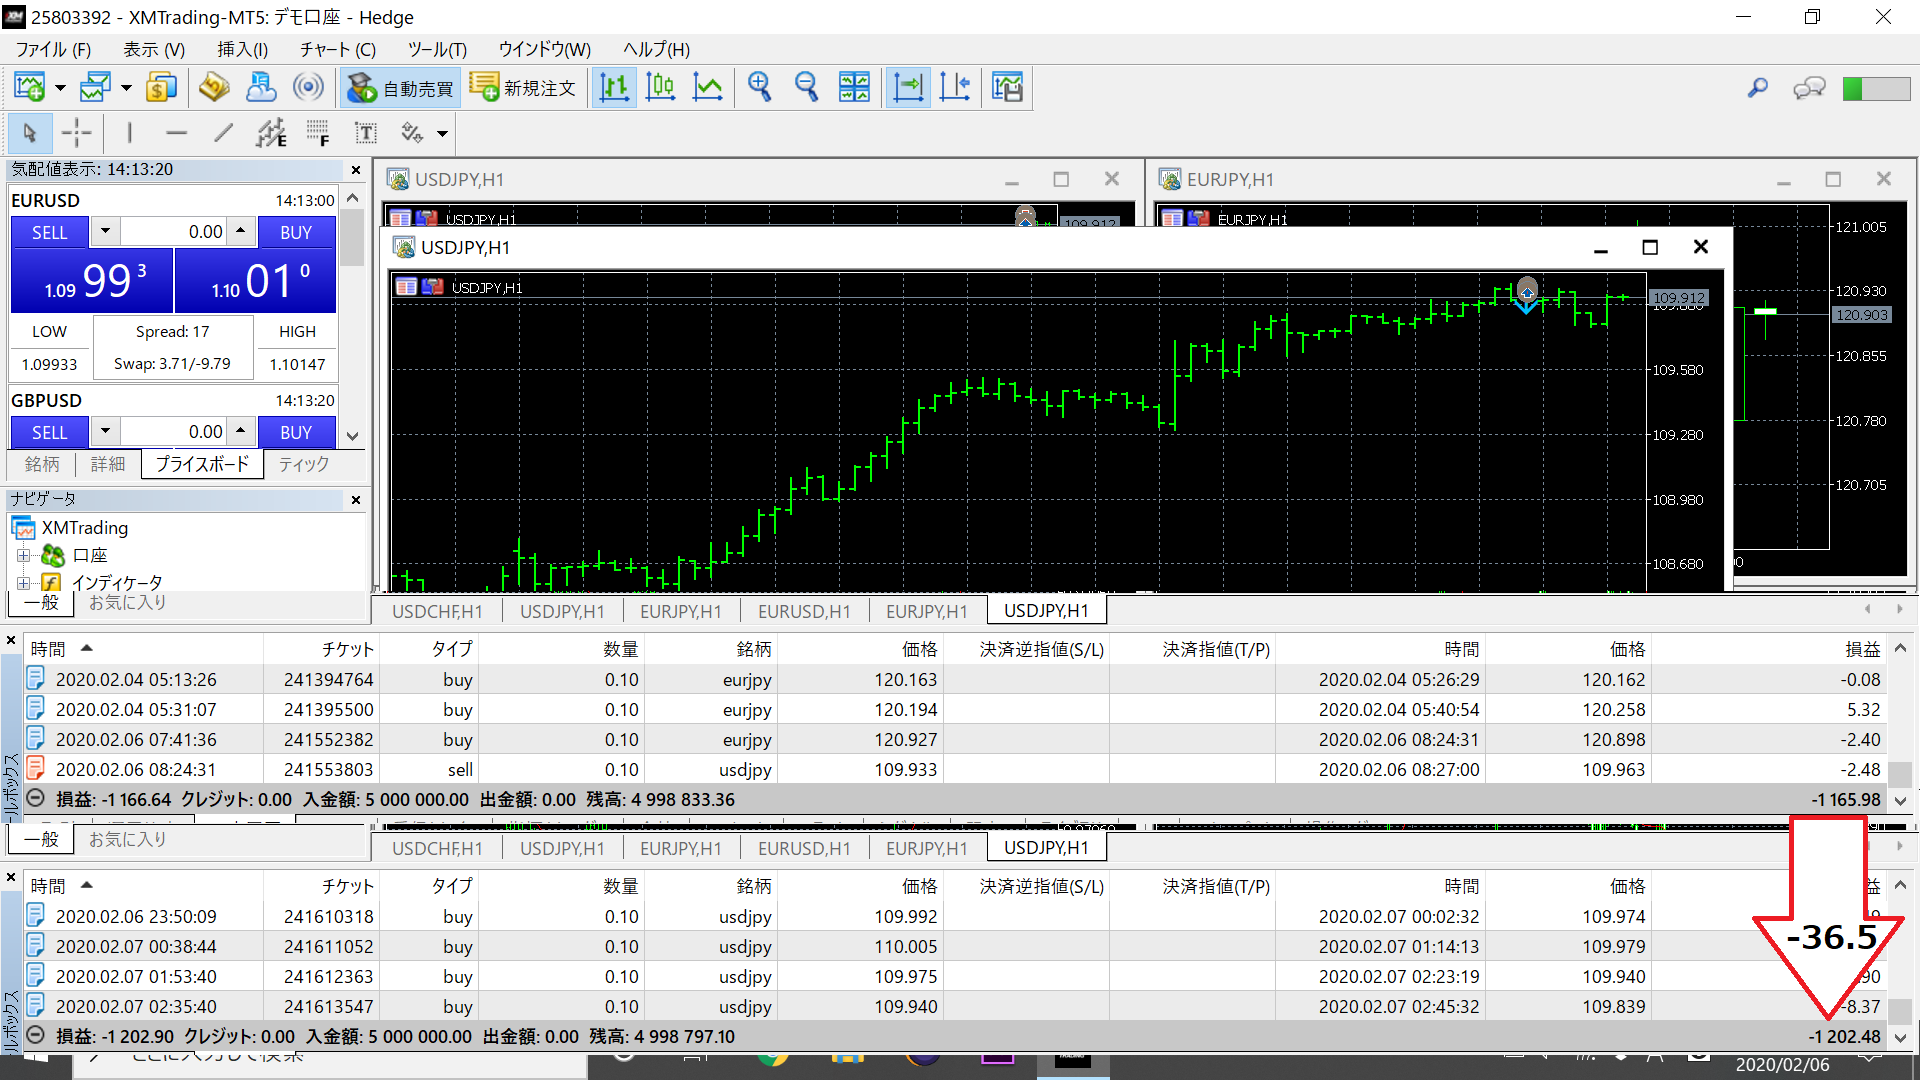1920x1080 pixels.
Task: Click the 新規注文 new order button
Action: (523, 88)
